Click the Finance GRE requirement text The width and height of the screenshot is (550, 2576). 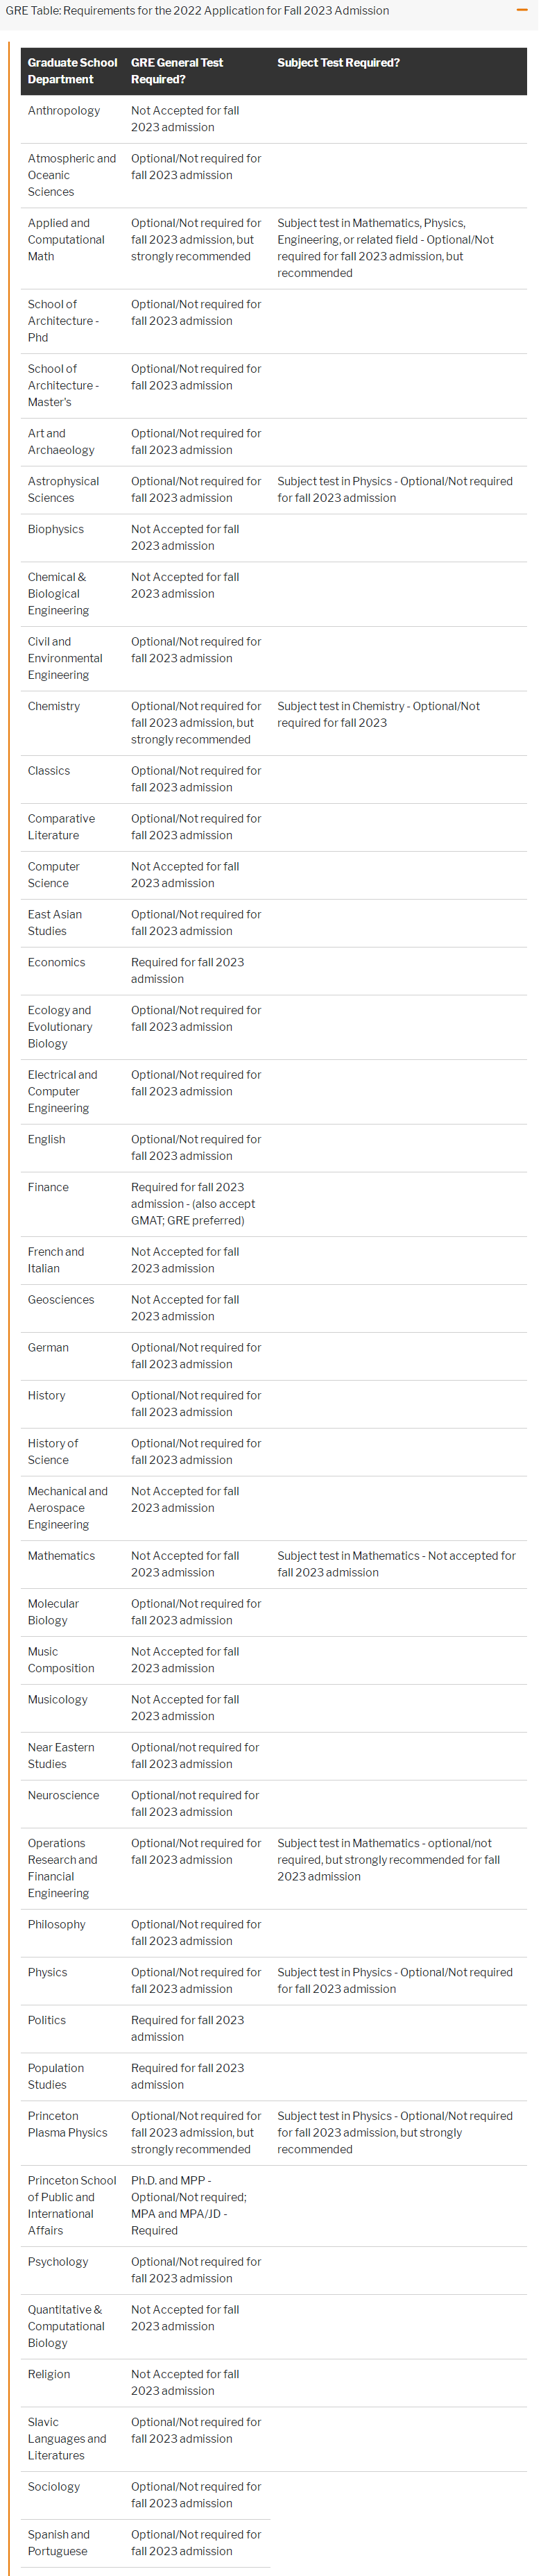(x=193, y=1204)
